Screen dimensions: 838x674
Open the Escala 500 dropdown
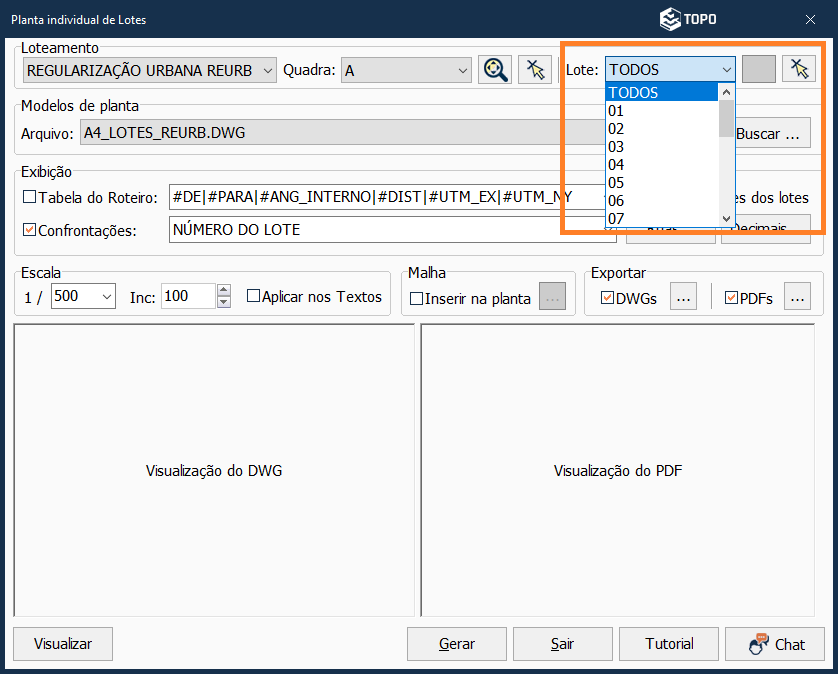coord(107,297)
